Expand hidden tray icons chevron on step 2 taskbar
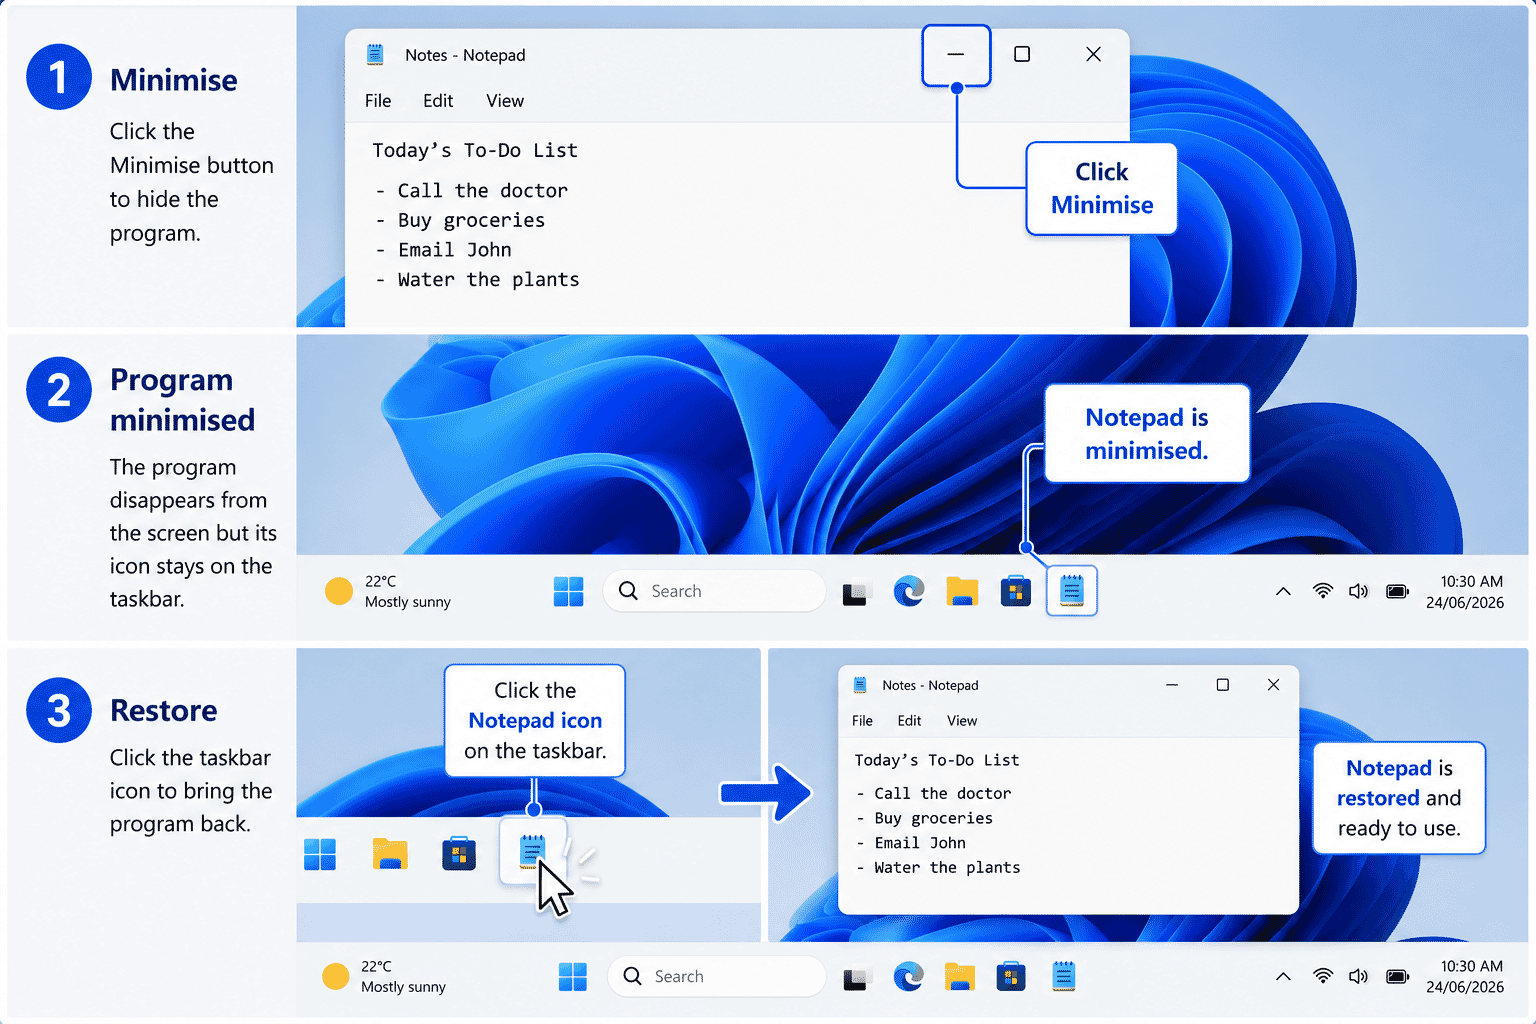The image size is (1536, 1024). 1283,591
